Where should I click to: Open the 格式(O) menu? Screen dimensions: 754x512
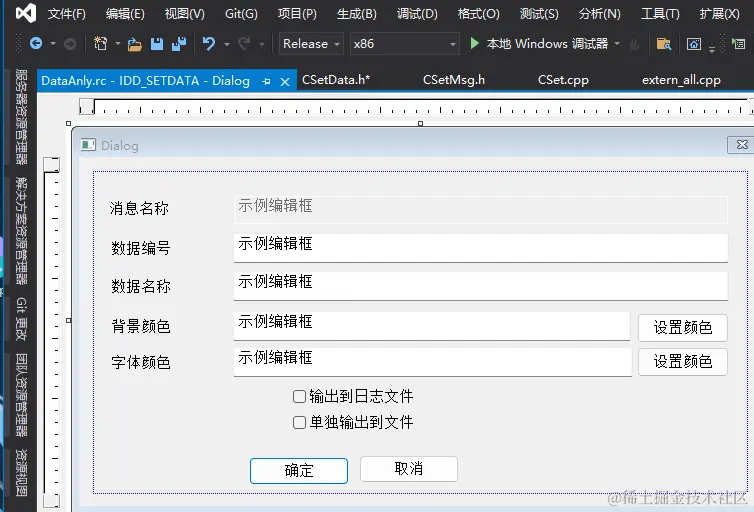[x=478, y=13]
